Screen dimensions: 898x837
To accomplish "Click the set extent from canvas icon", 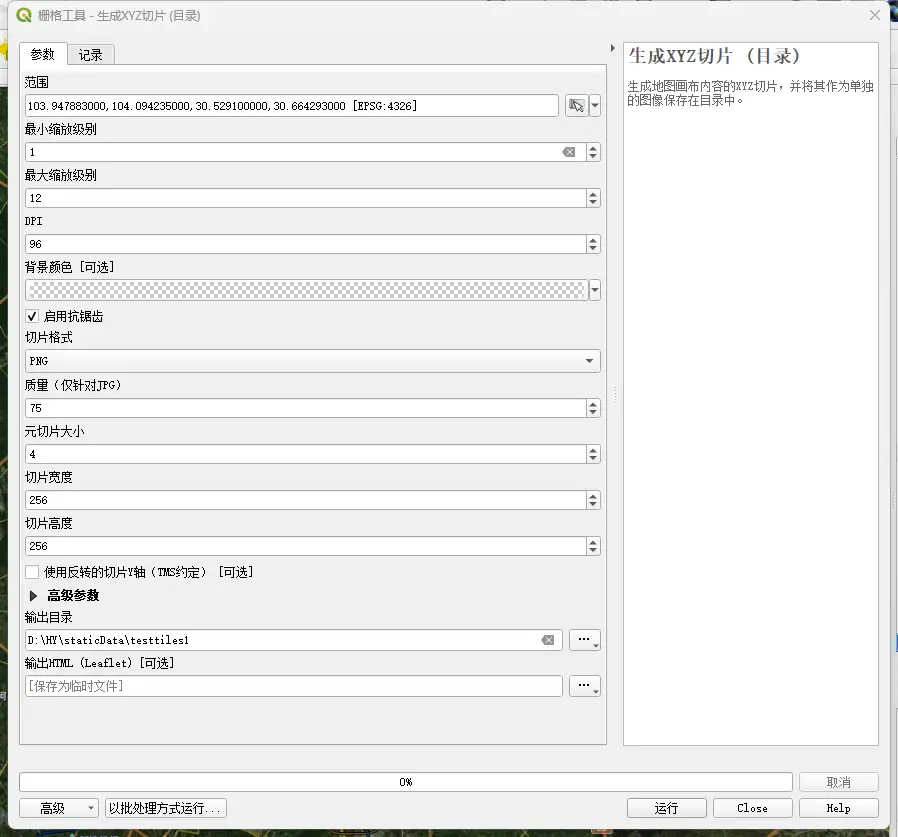I will pos(576,106).
